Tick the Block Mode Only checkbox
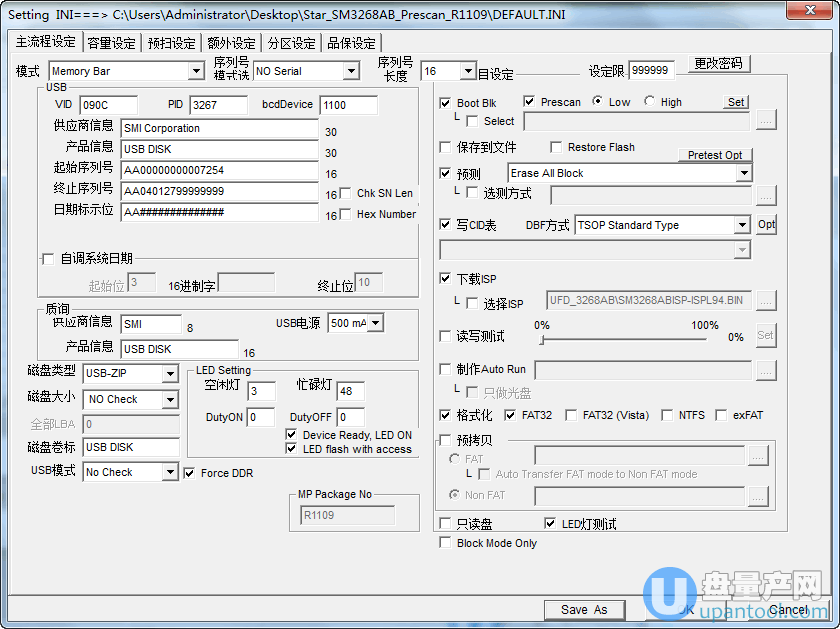The width and height of the screenshot is (840, 629). click(x=446, y=543)
